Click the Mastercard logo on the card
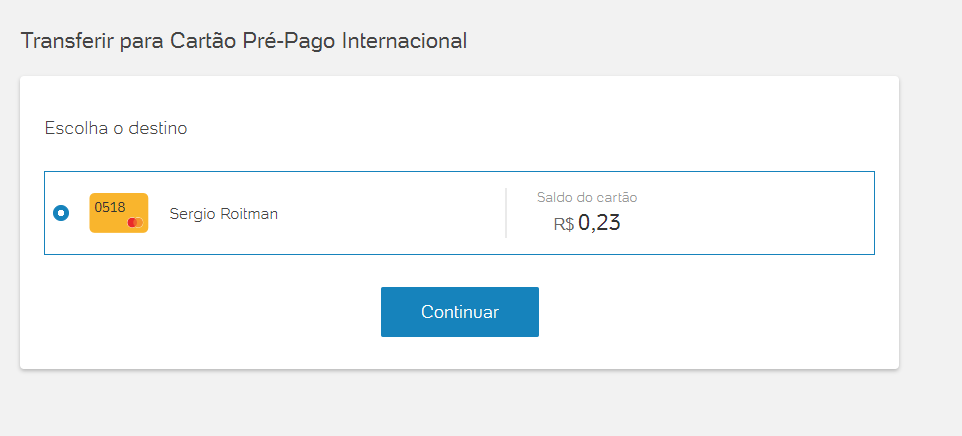 (135, 222)
